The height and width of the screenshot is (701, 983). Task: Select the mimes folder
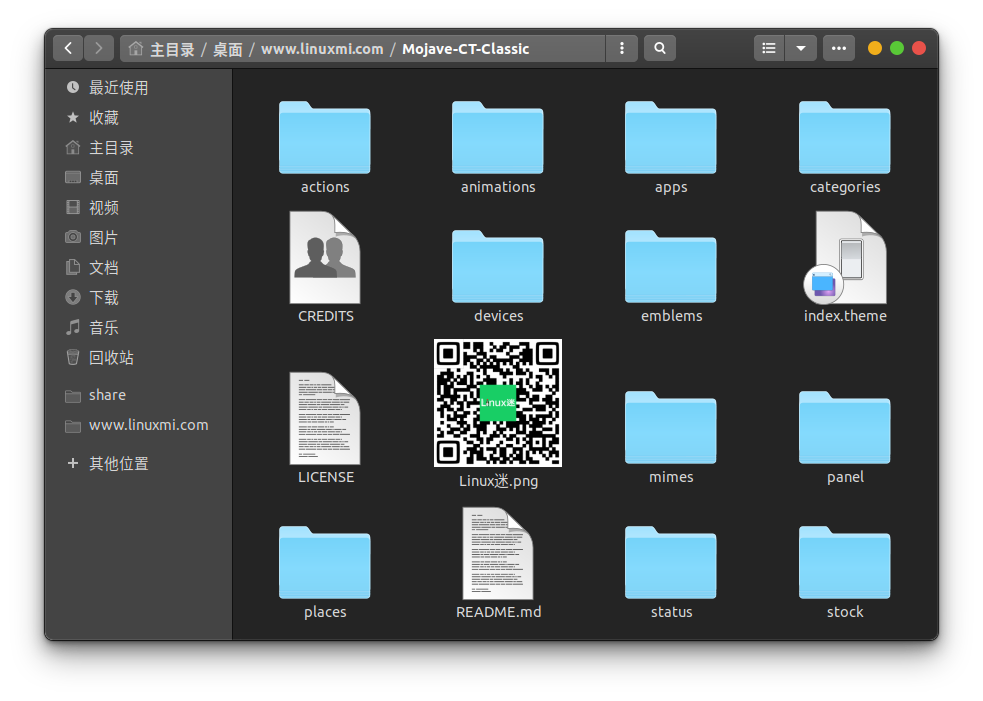pos(671,427)
